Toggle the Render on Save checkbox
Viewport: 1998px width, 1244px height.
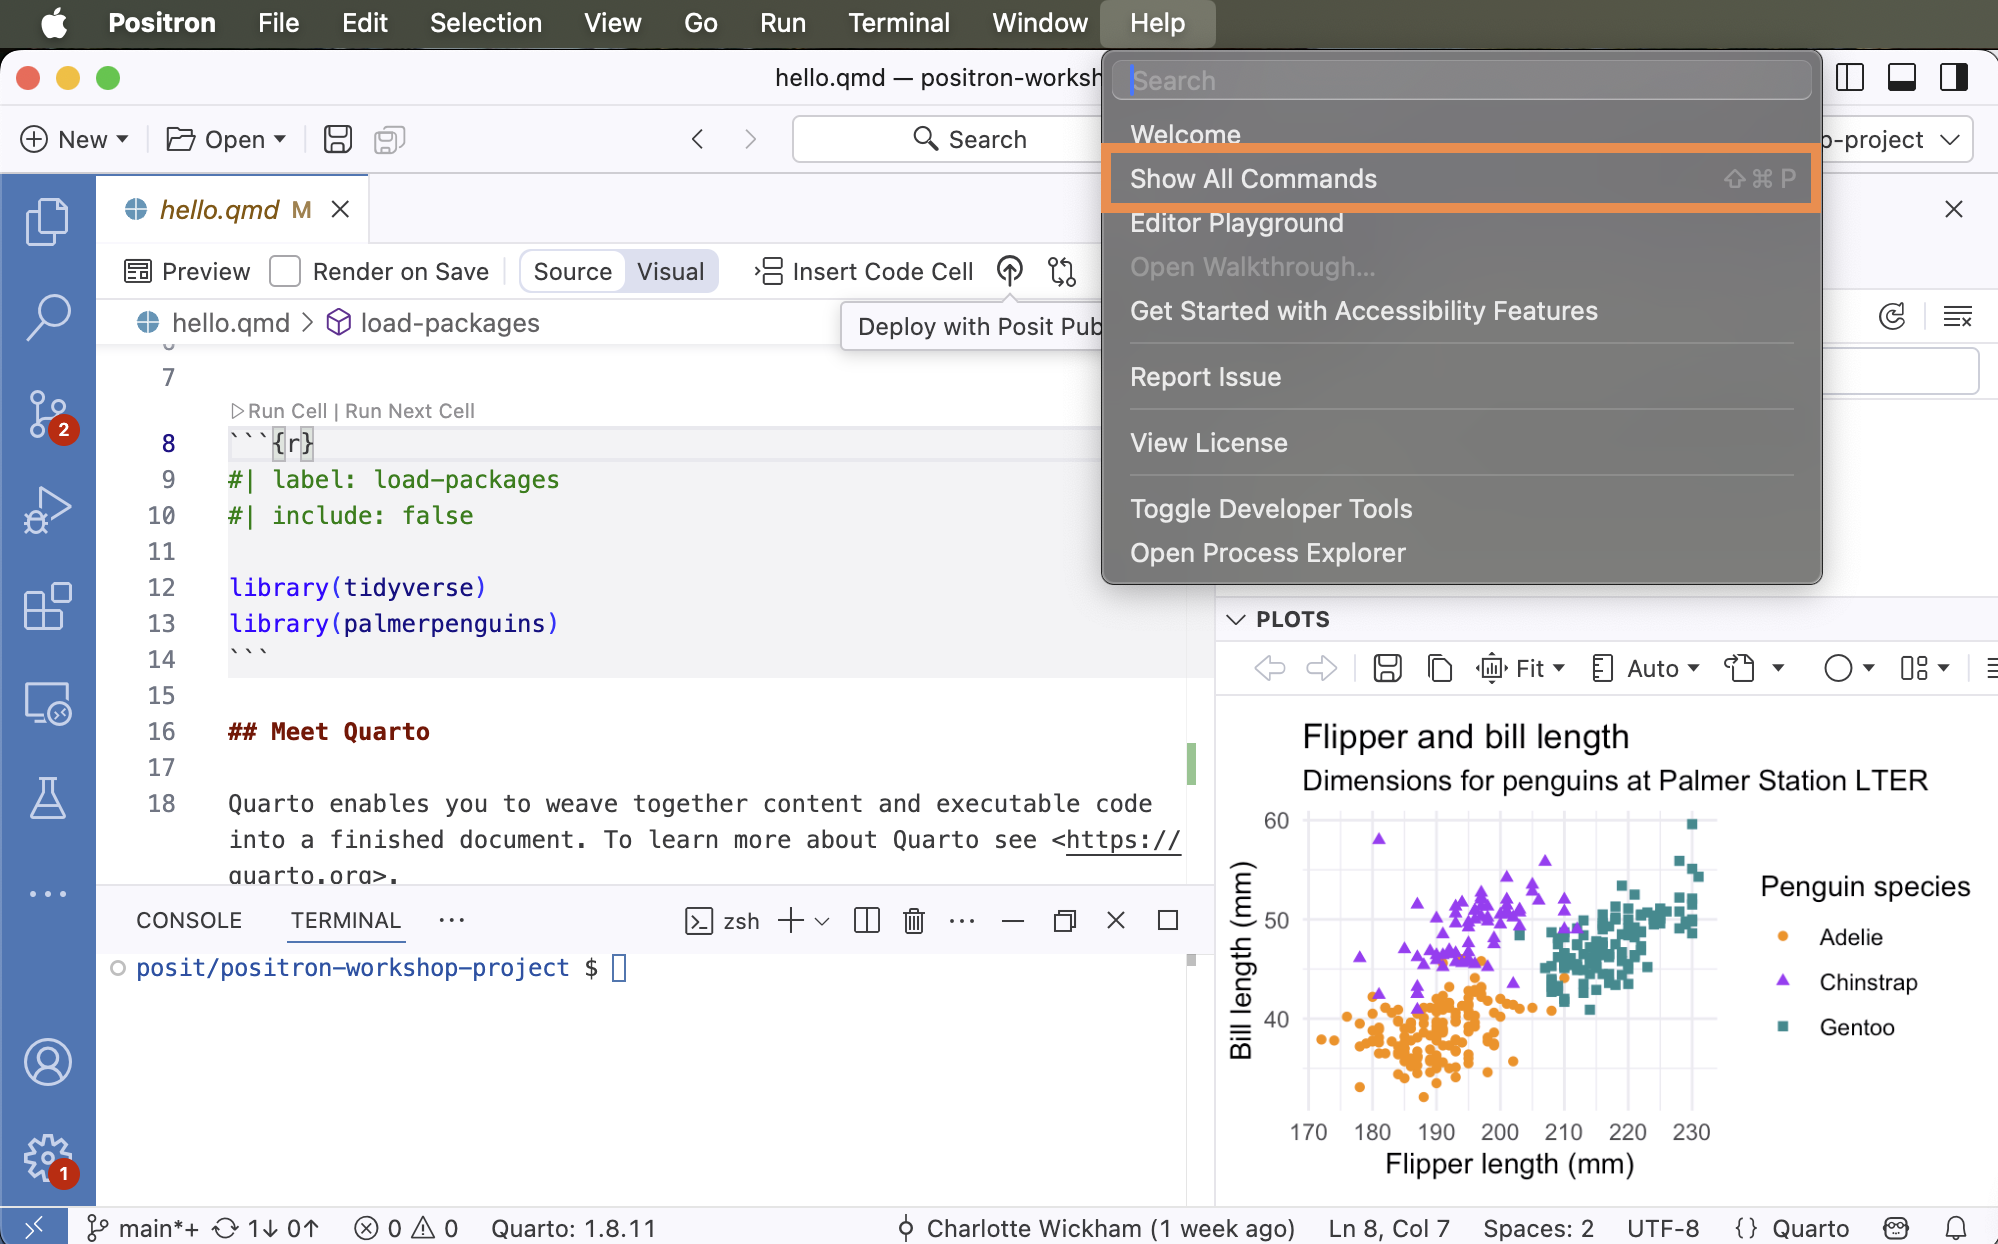pyautogui.click(x=285, y=271)
